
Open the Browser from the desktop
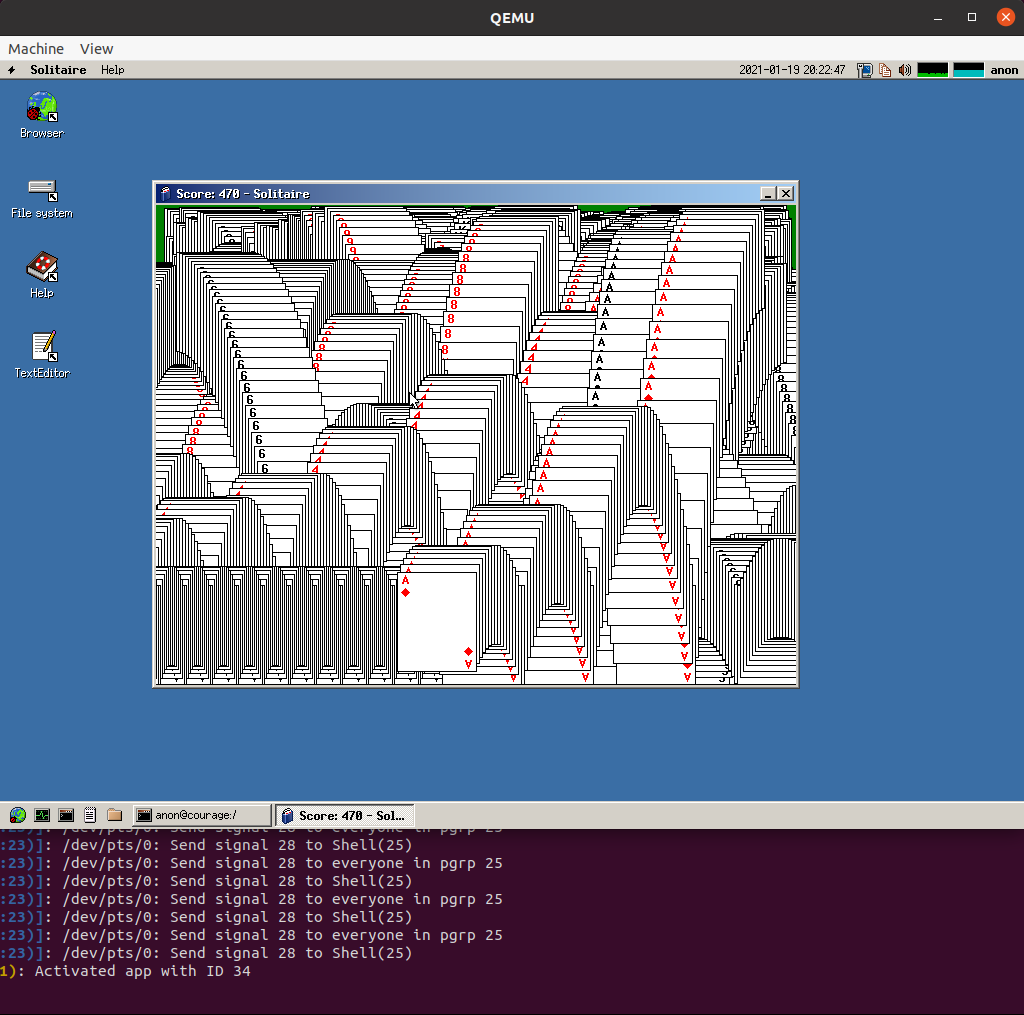[40, 107]
